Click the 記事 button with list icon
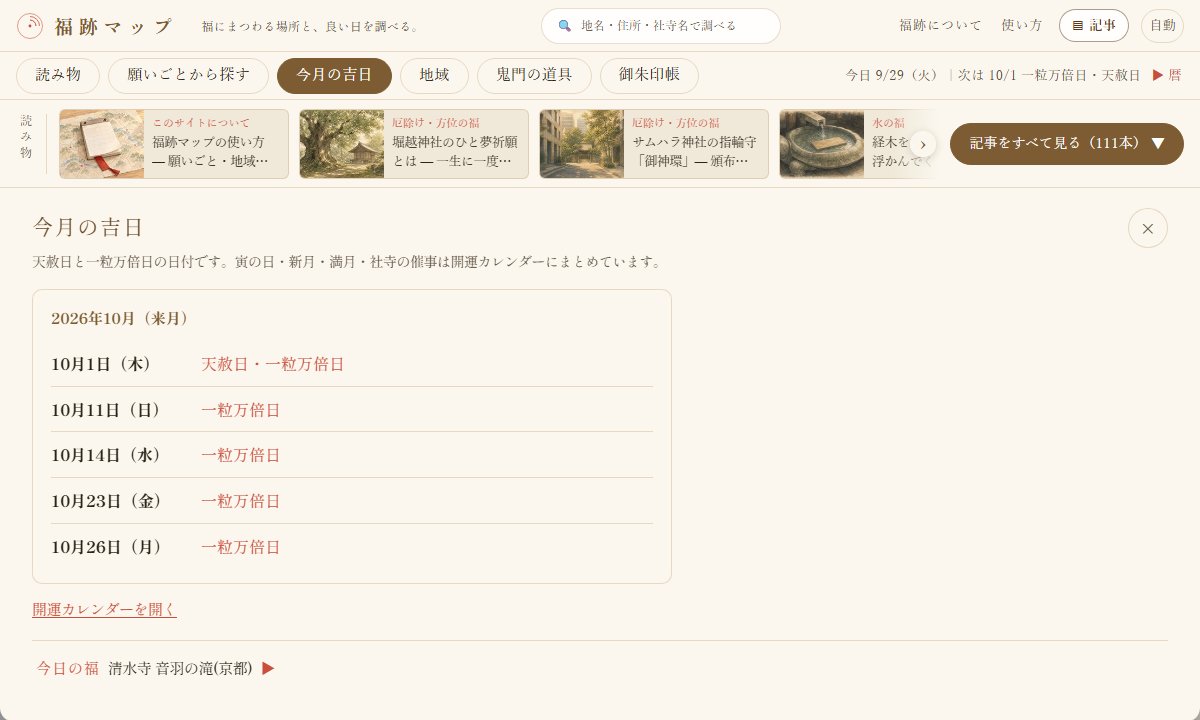 (1094, 26)
